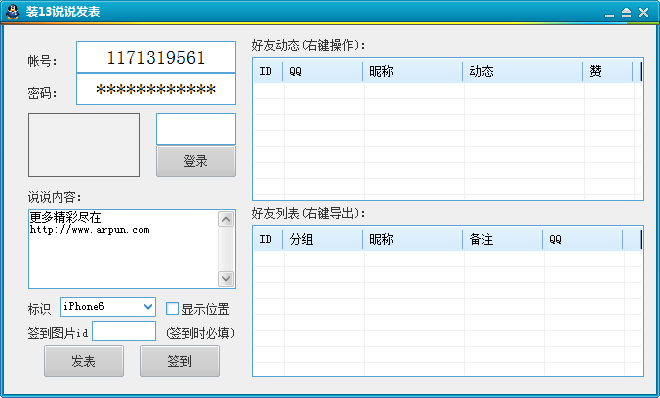The image size is (660, 398).
Task: Click the http://www.arpun.com text line
Action: pos(89,230)
